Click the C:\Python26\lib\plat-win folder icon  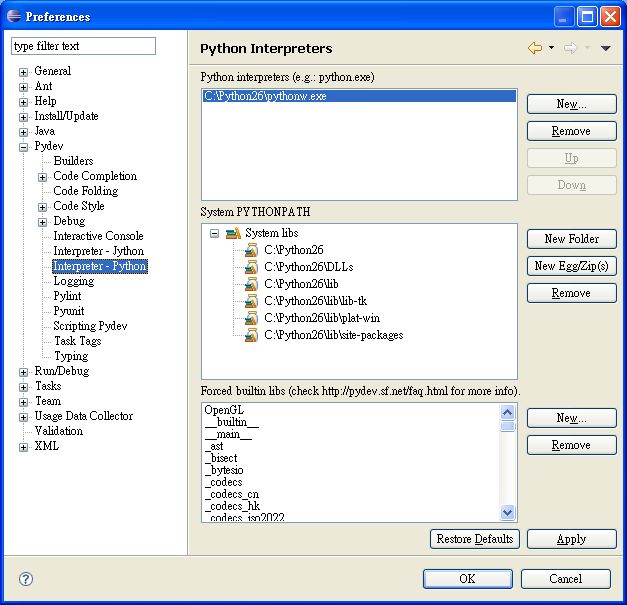[x=251, y=318]
